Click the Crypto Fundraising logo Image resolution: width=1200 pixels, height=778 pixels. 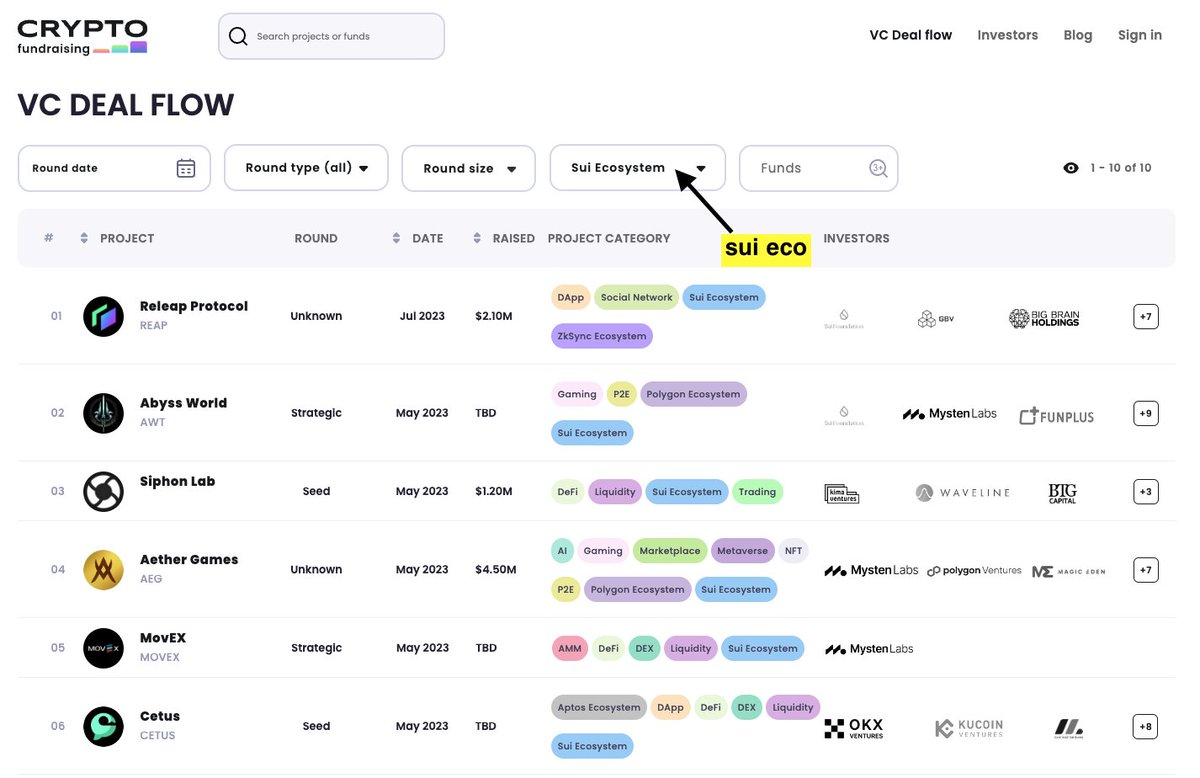click(x=83, y=37)
